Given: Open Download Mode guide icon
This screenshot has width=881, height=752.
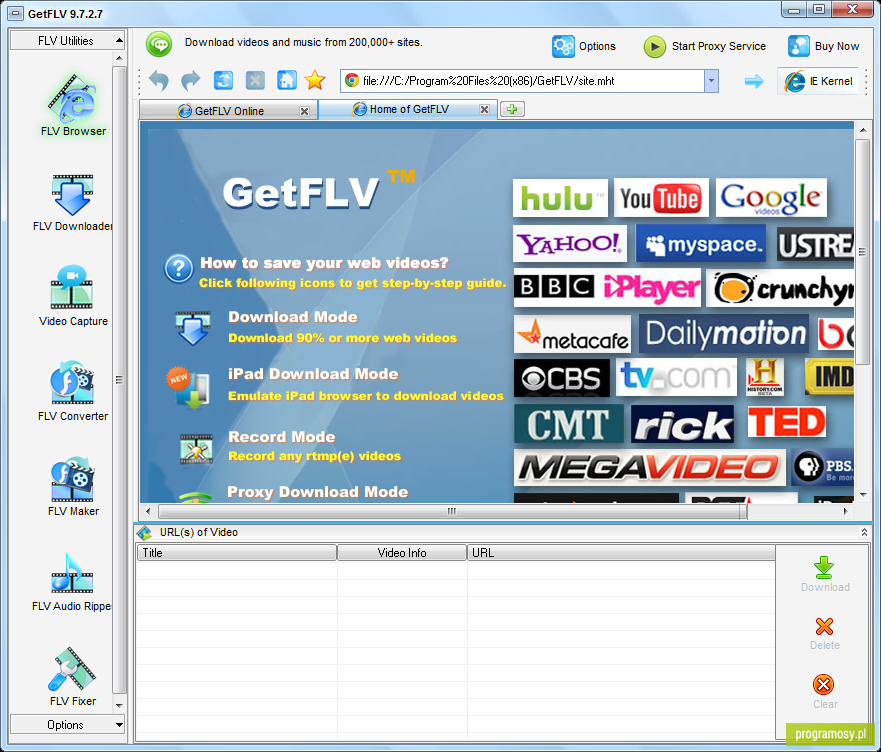Looking at the screenshot, I should (193, 328).
